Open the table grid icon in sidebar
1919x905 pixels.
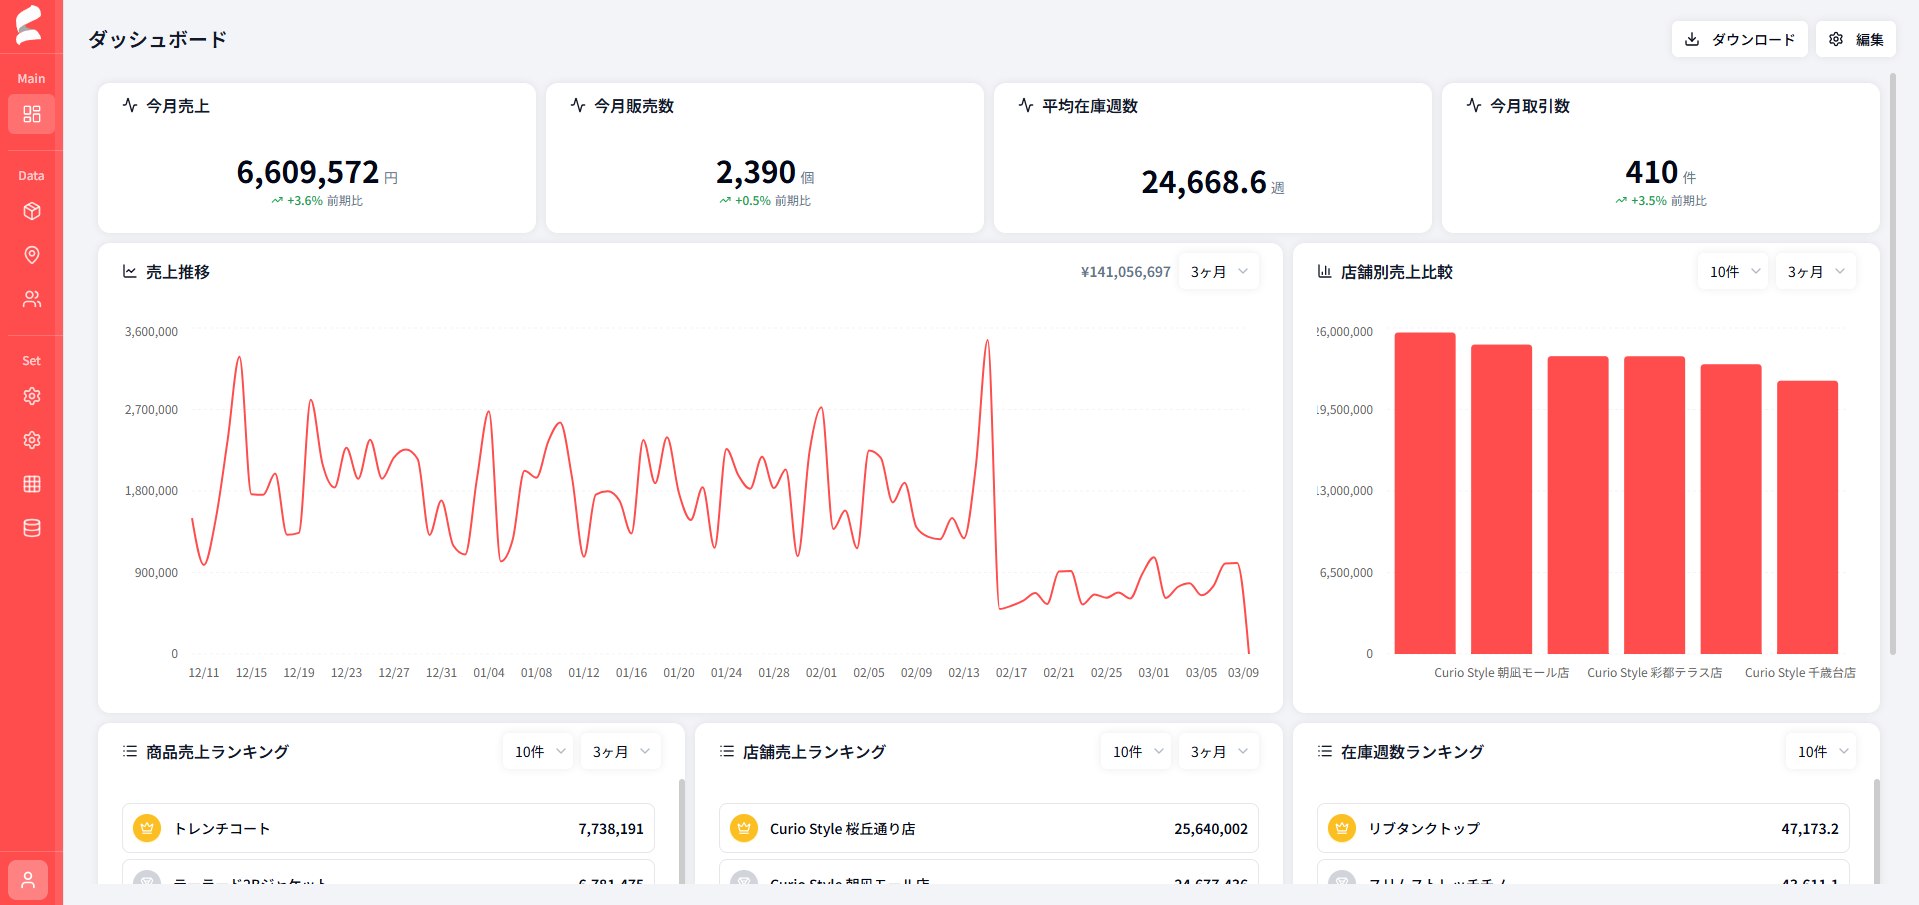tap(31, 484)
